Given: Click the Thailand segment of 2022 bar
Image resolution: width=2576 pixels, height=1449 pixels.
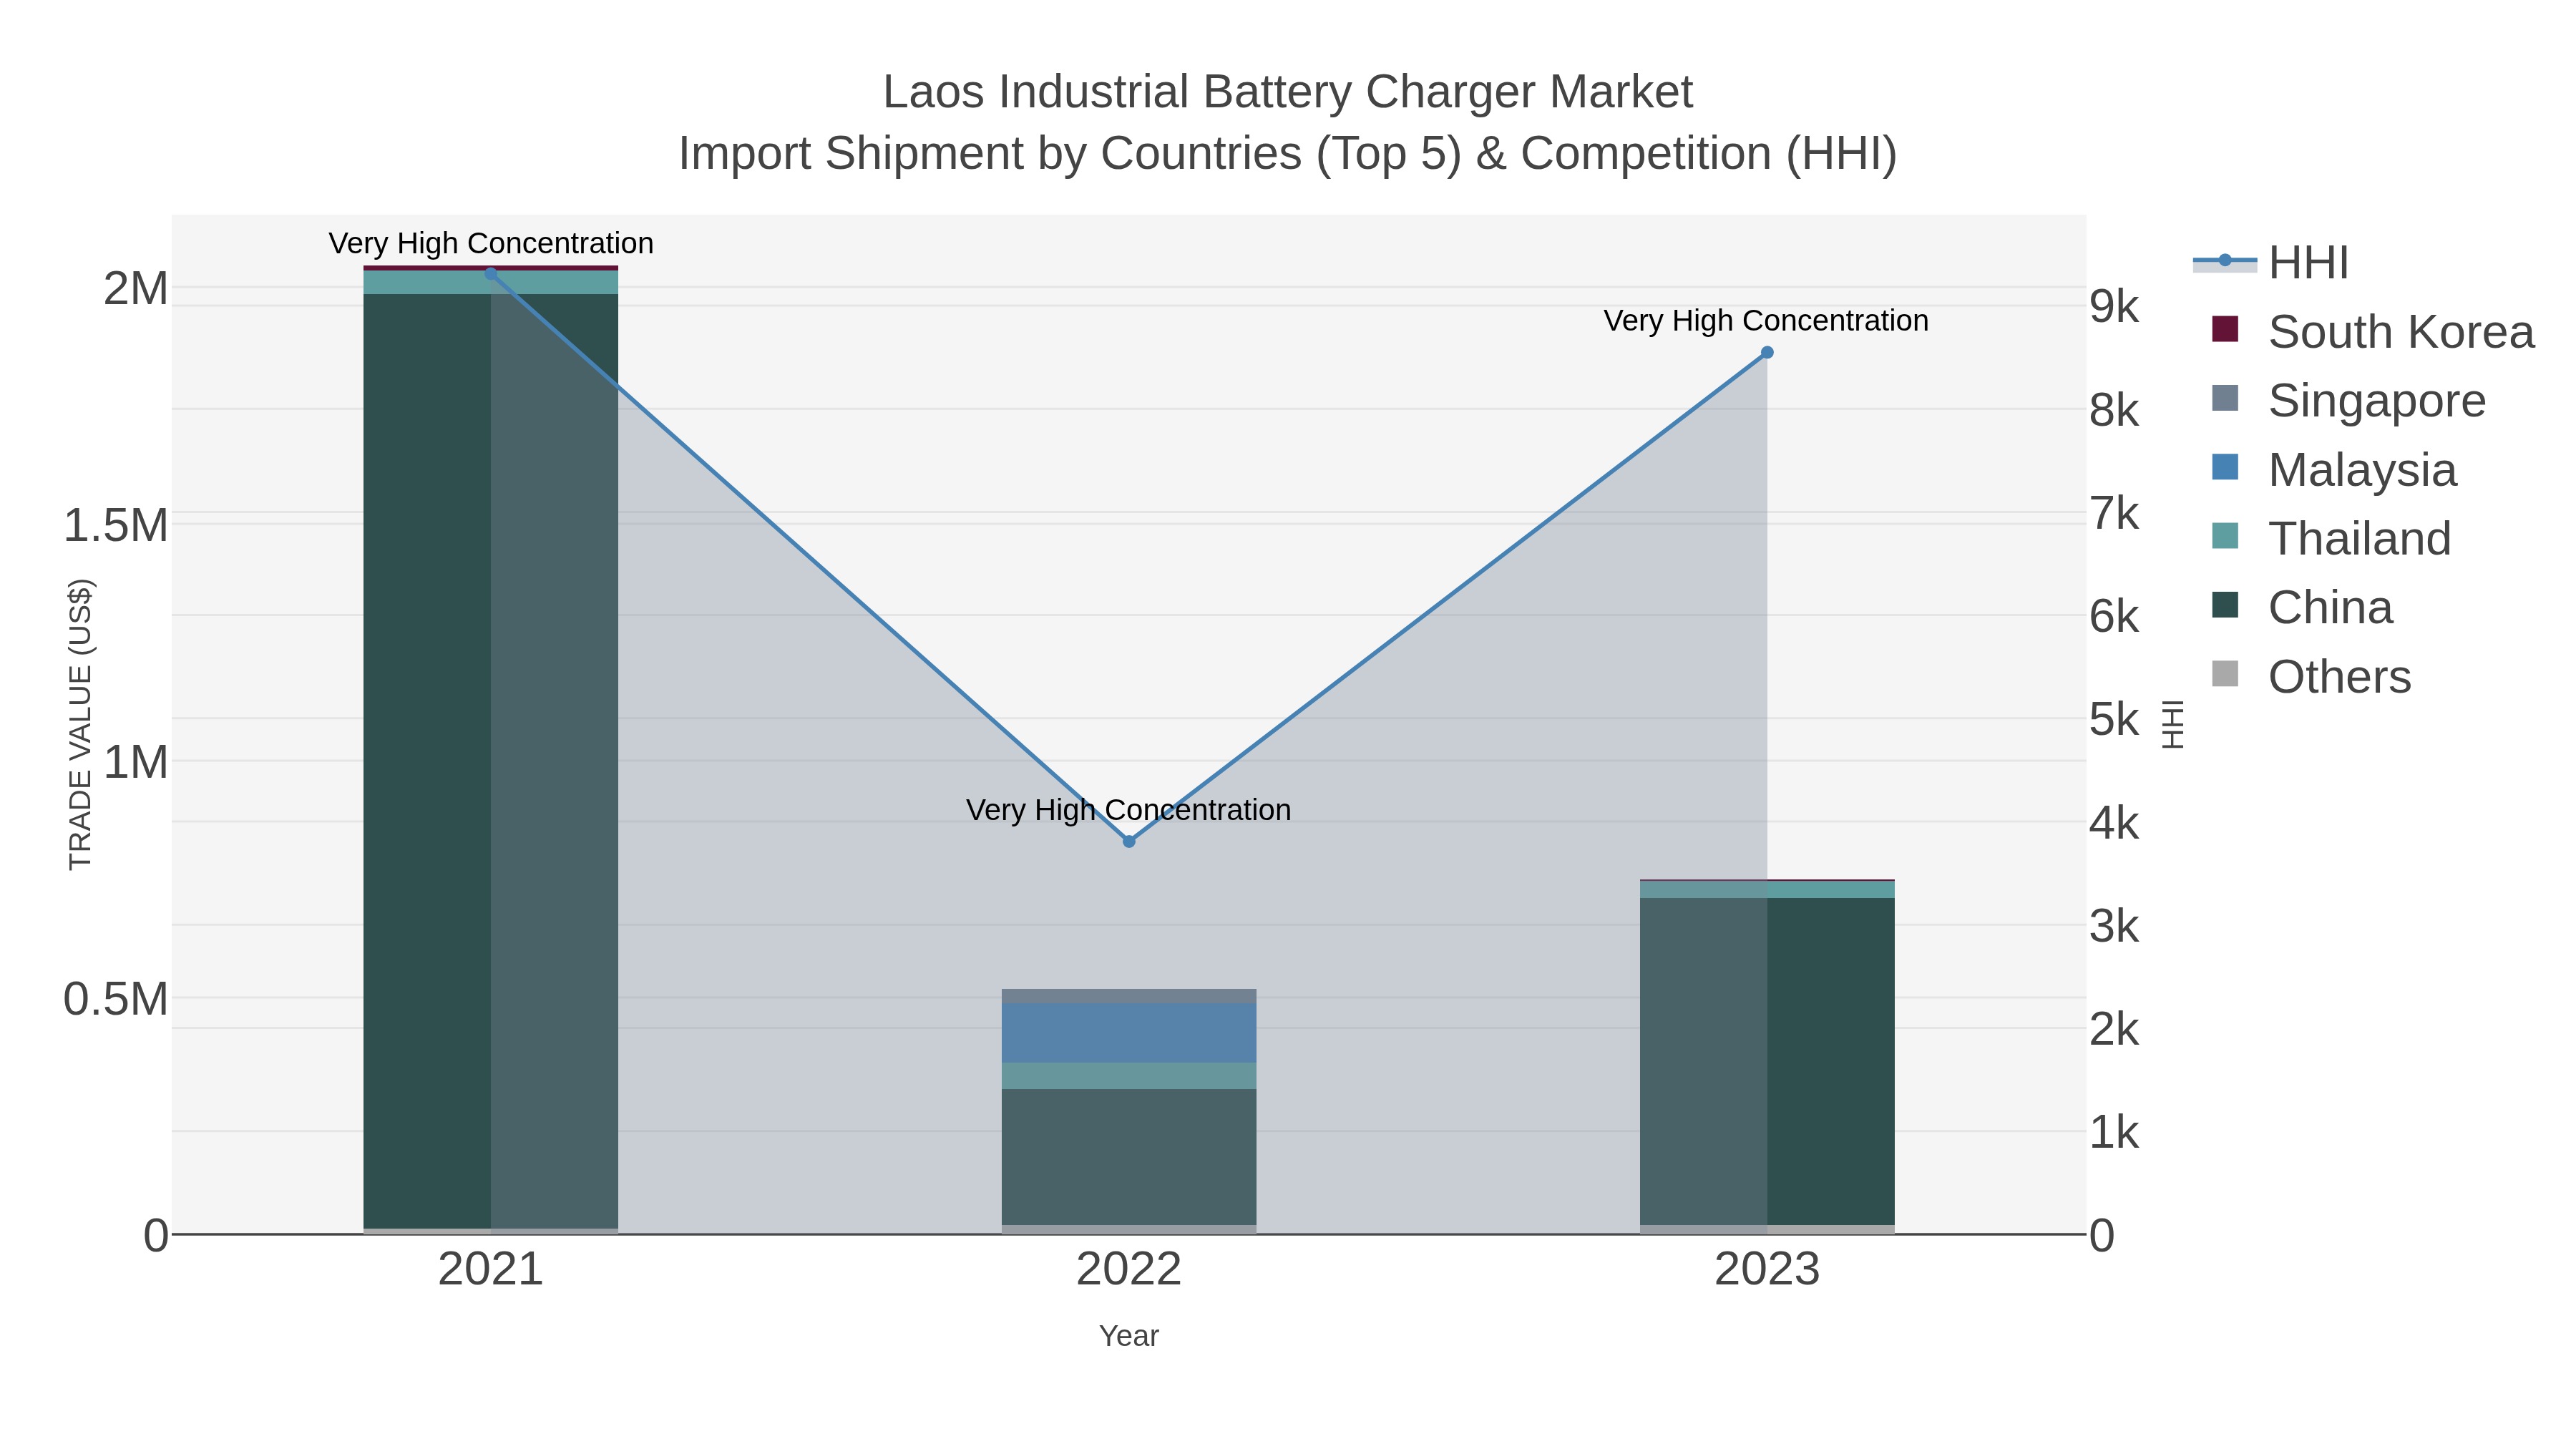Looking at the screenshot, I should [1129, 1076].
